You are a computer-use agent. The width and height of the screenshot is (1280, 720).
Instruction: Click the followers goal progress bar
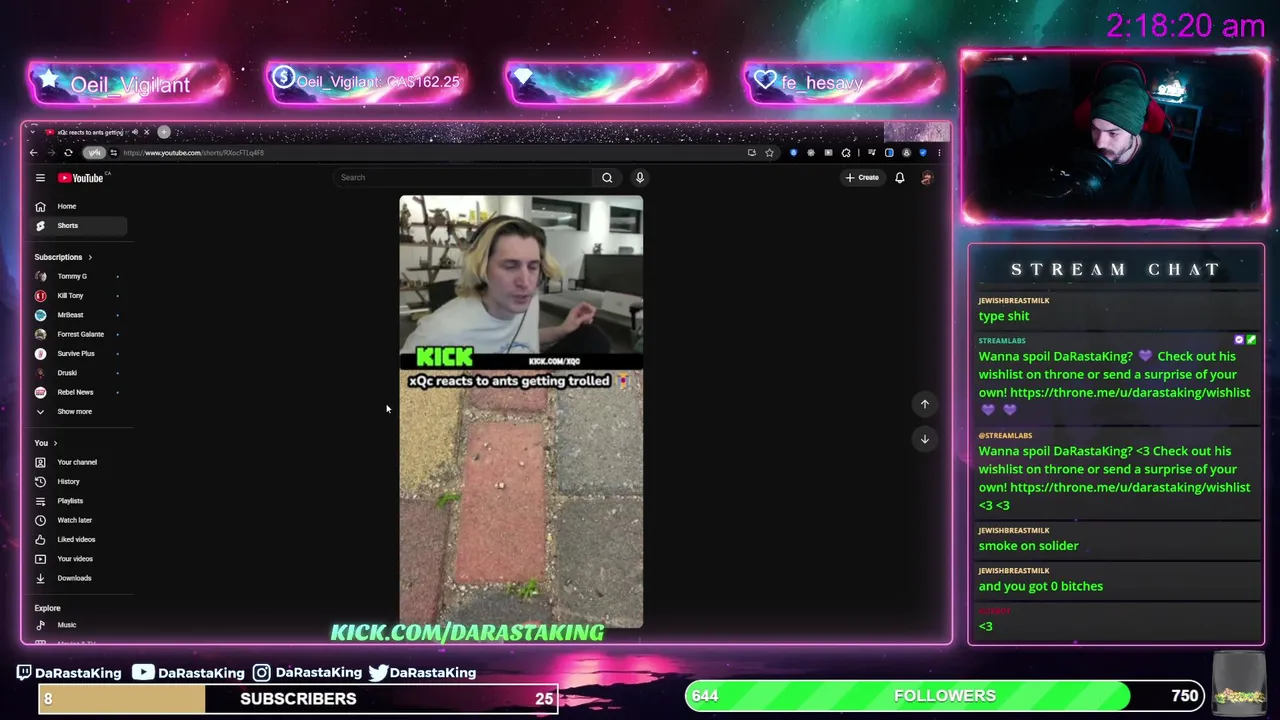(945, 696)
